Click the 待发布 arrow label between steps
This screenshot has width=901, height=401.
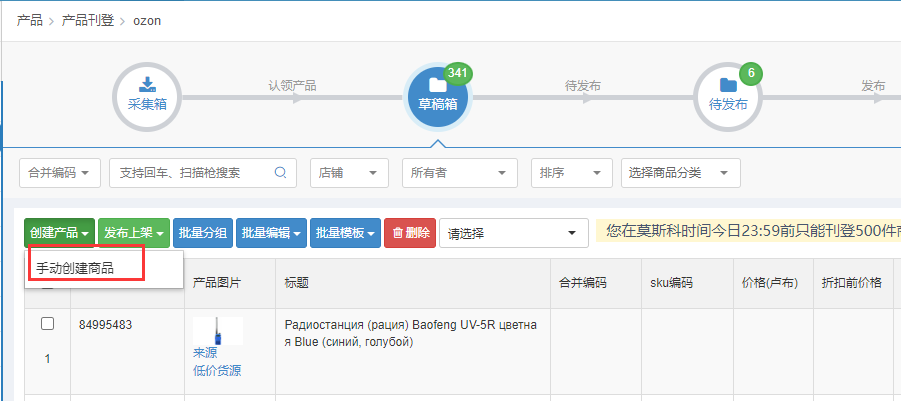point(583,86)
